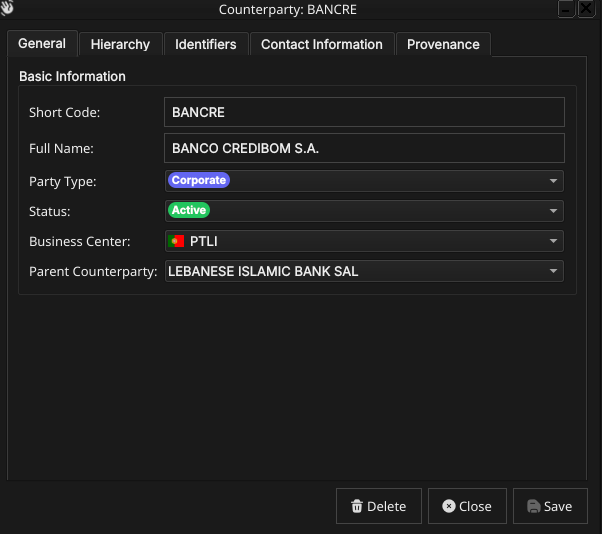Switch to the General tab
Screen dimensions: 602x534
pos(42,43)
